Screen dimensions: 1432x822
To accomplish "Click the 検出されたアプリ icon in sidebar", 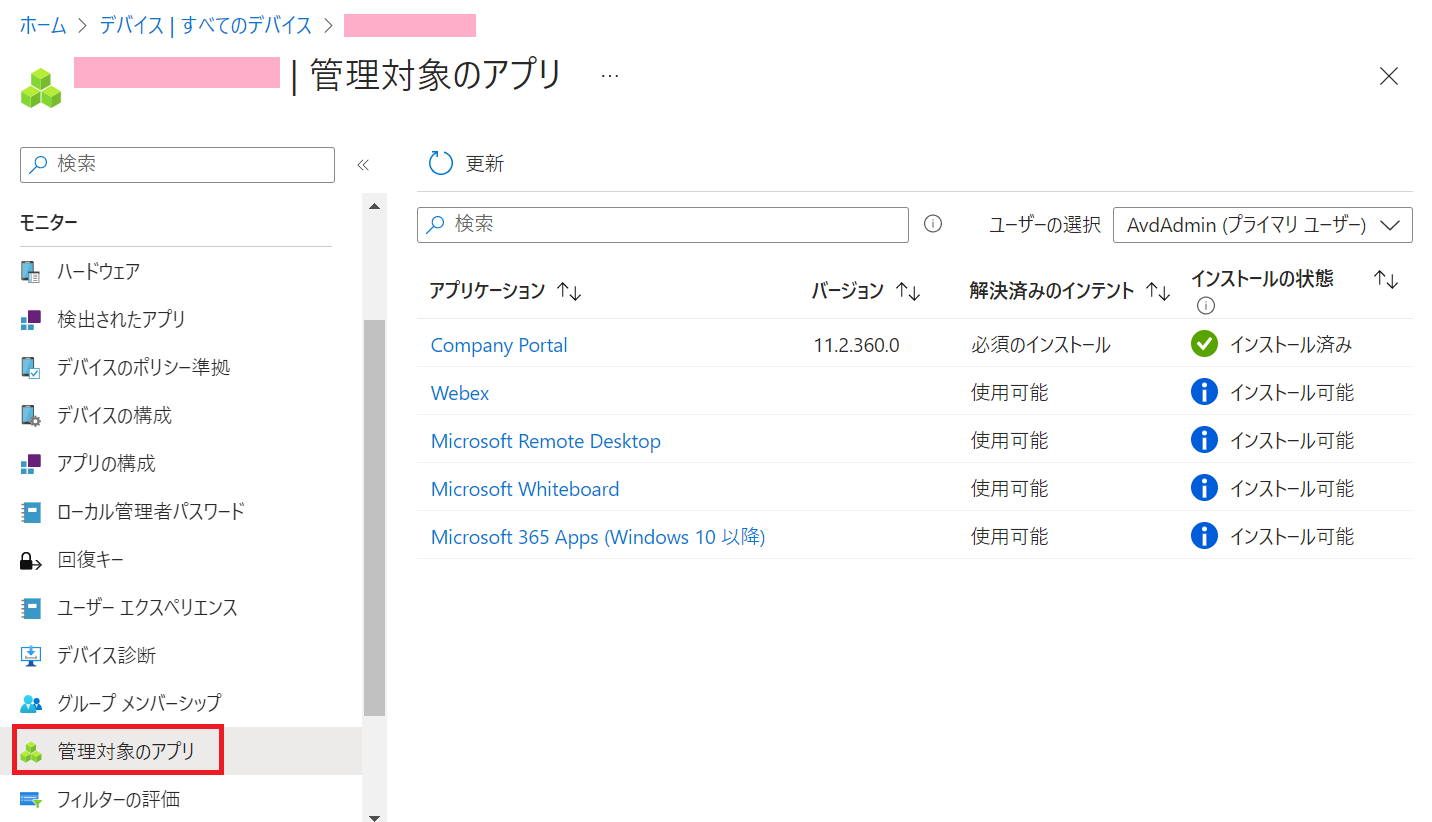I will pyautogui.click(x=31, y=320).
